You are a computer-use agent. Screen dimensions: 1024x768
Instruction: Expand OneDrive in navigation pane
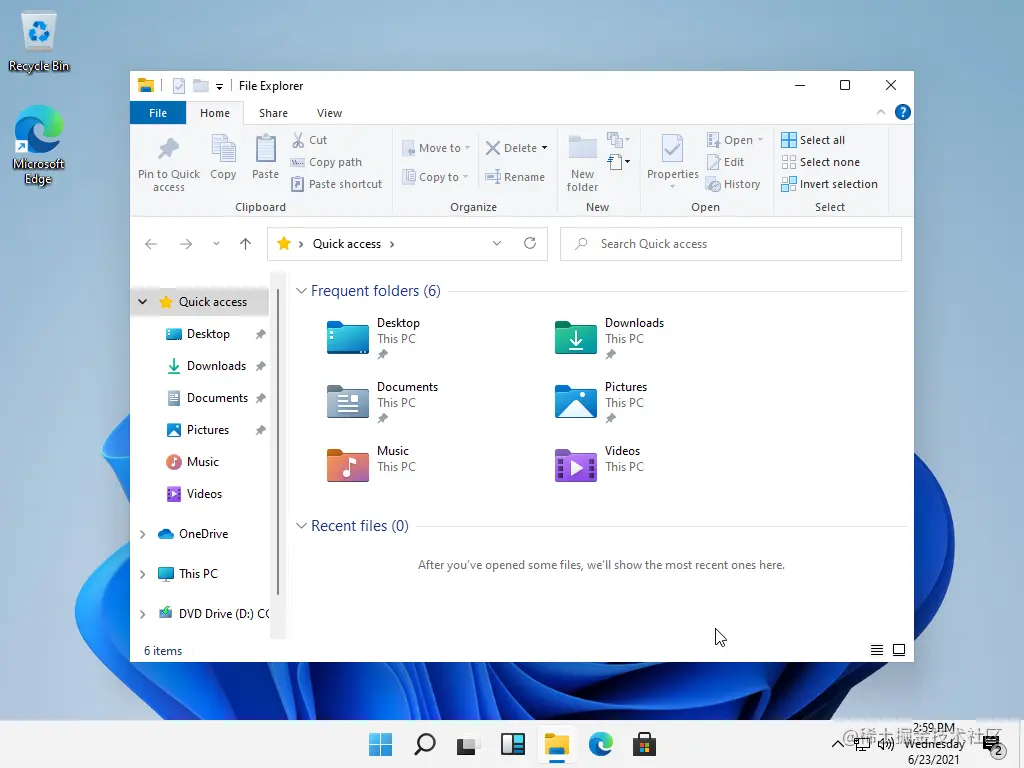(x=142, y=534)
